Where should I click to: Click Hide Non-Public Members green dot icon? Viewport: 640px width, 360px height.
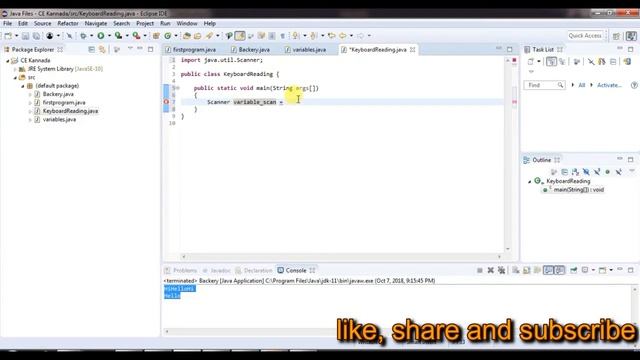[607, 172]
